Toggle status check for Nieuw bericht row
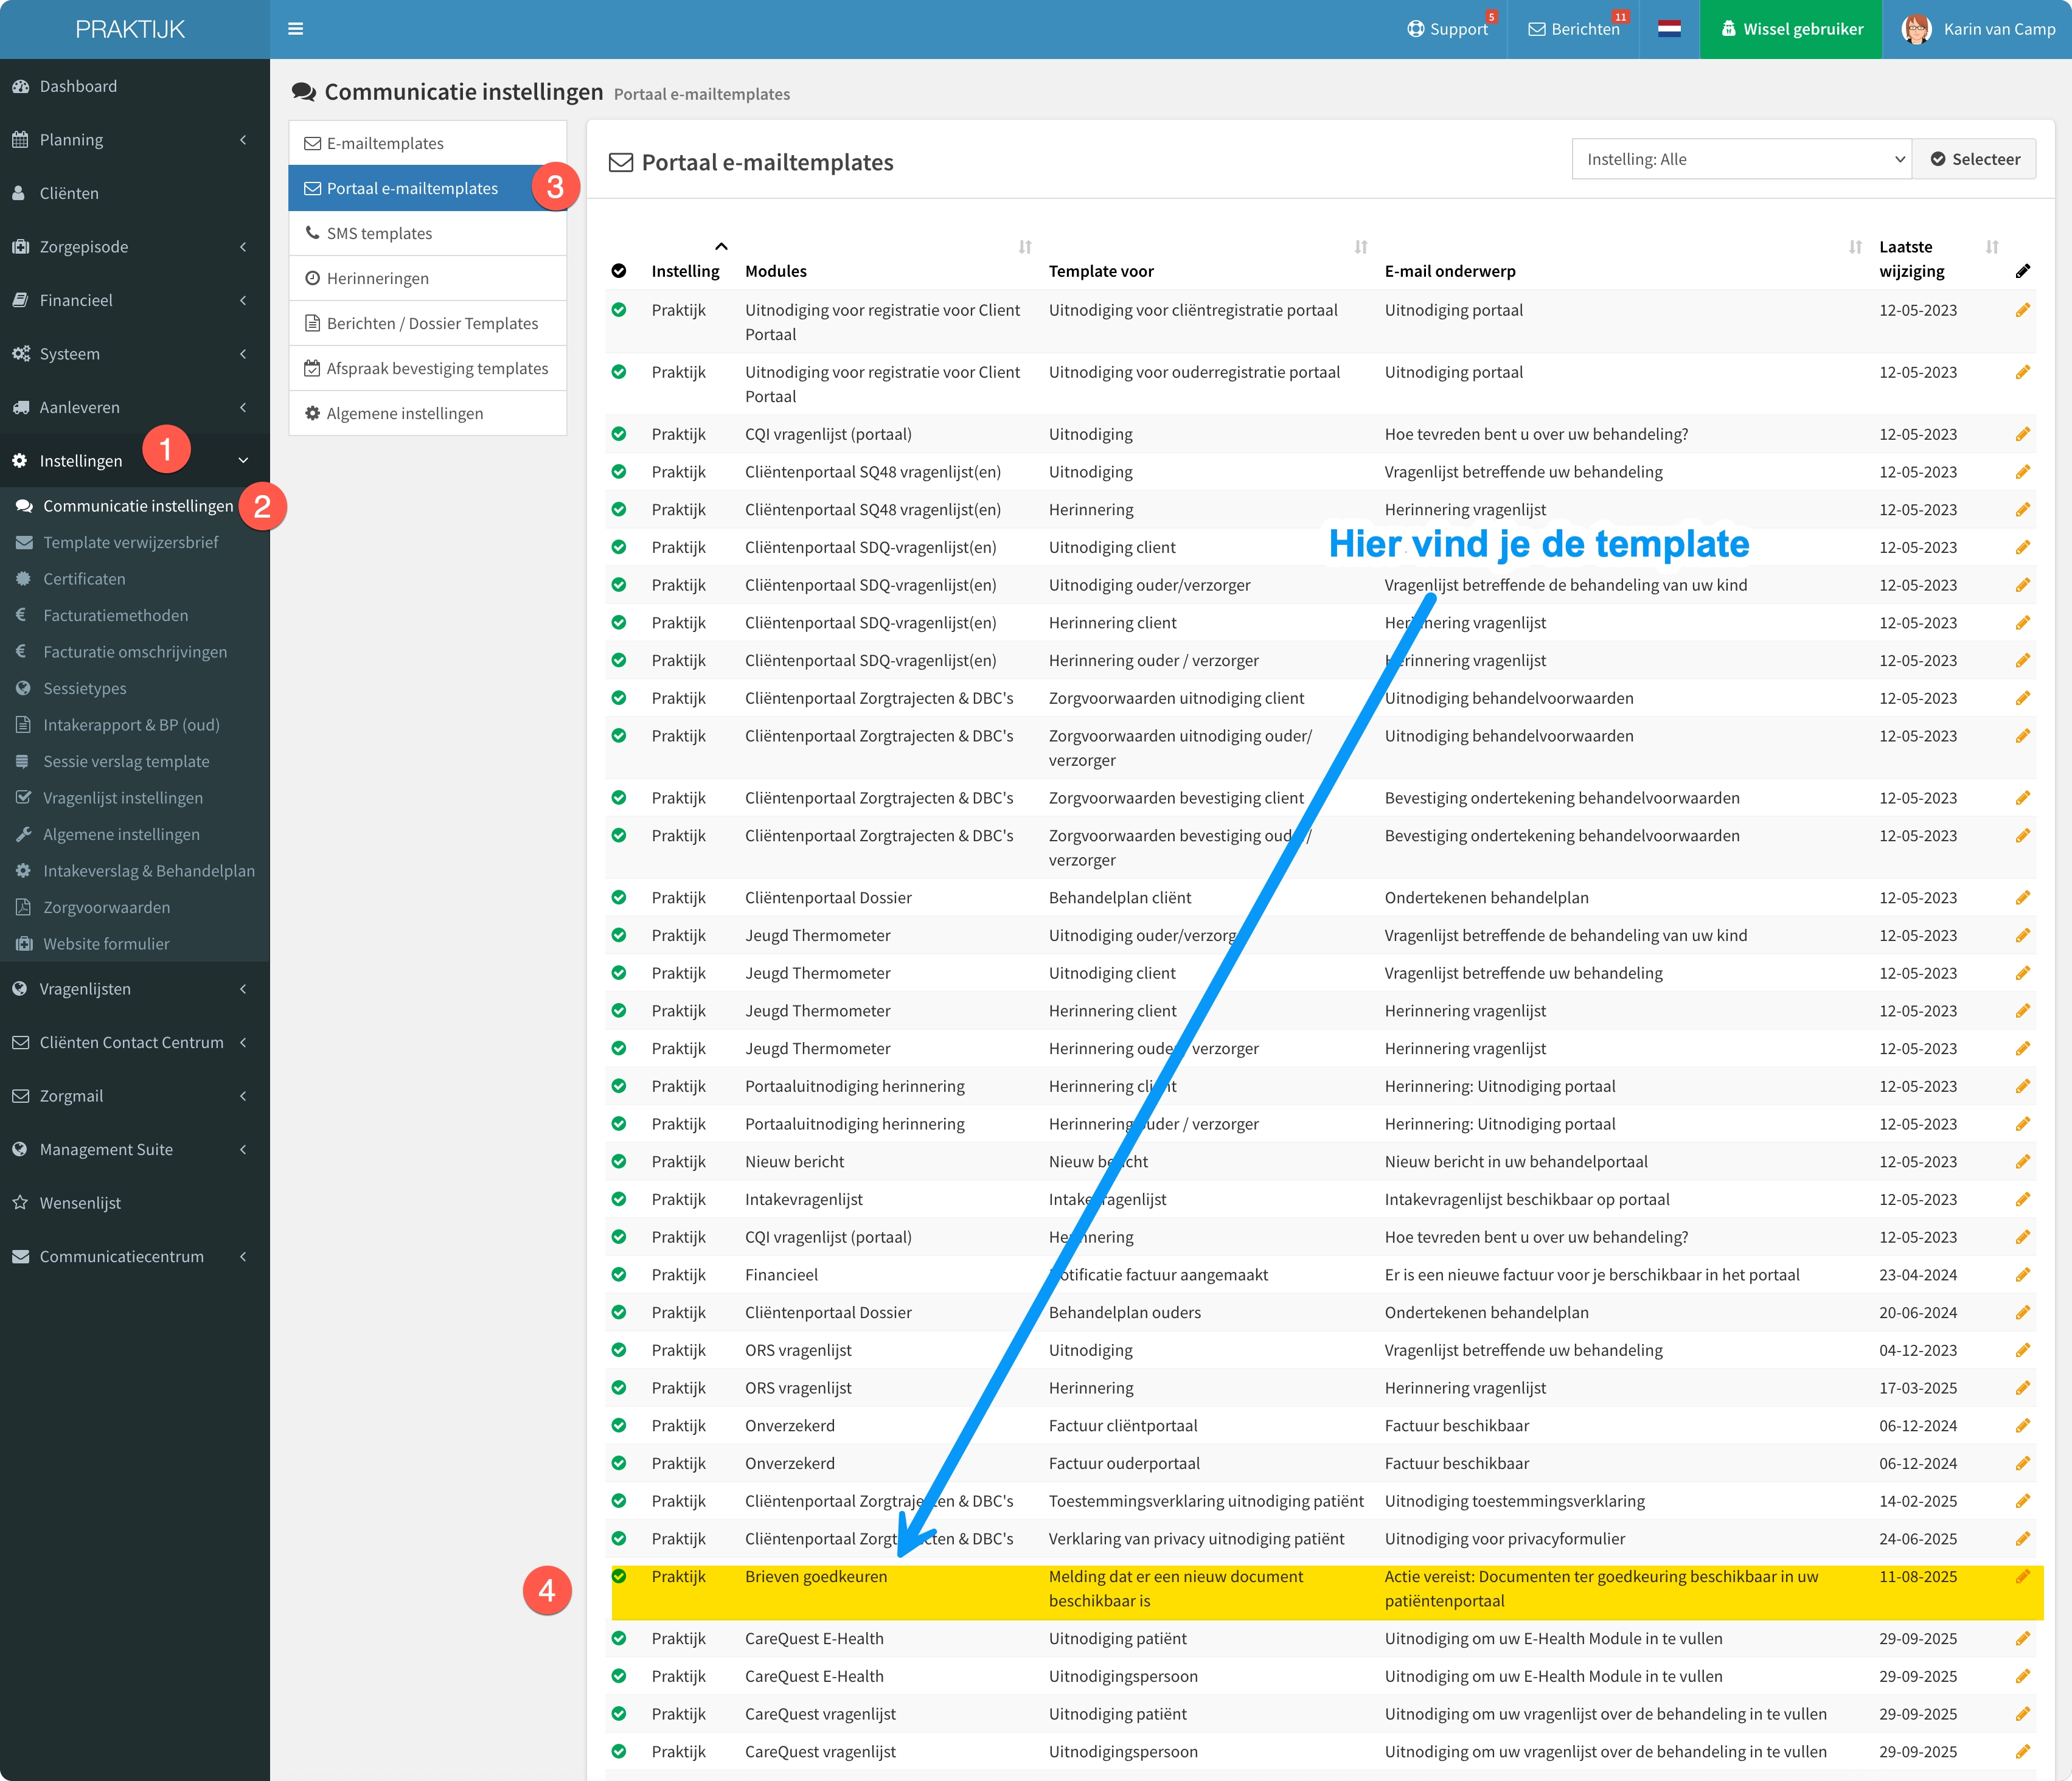The width and height of the screenshot is (2072, 1781). [x=619, y=1162]
